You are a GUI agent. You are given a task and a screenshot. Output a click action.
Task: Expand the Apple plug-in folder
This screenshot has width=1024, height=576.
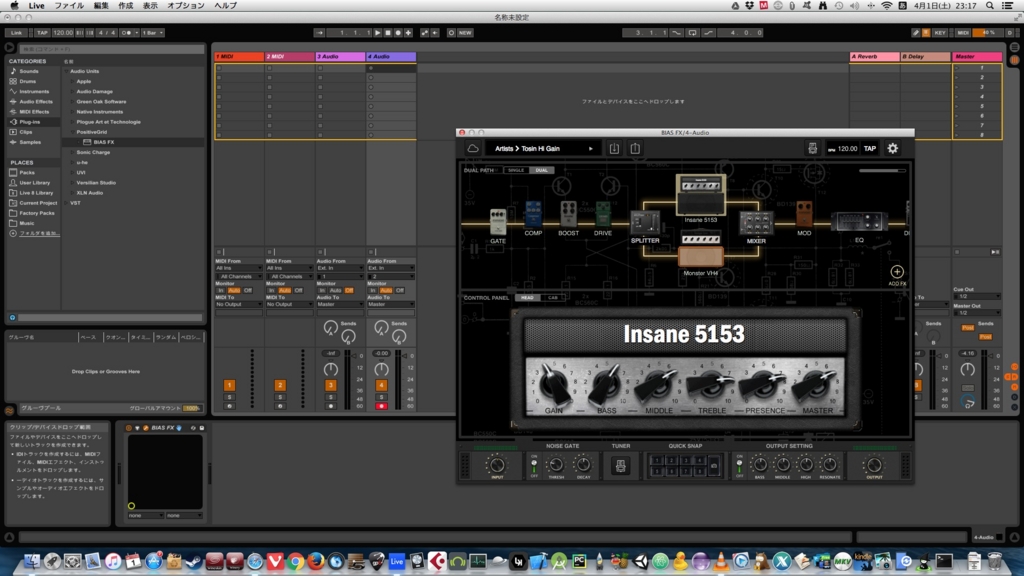click(72, 82)
